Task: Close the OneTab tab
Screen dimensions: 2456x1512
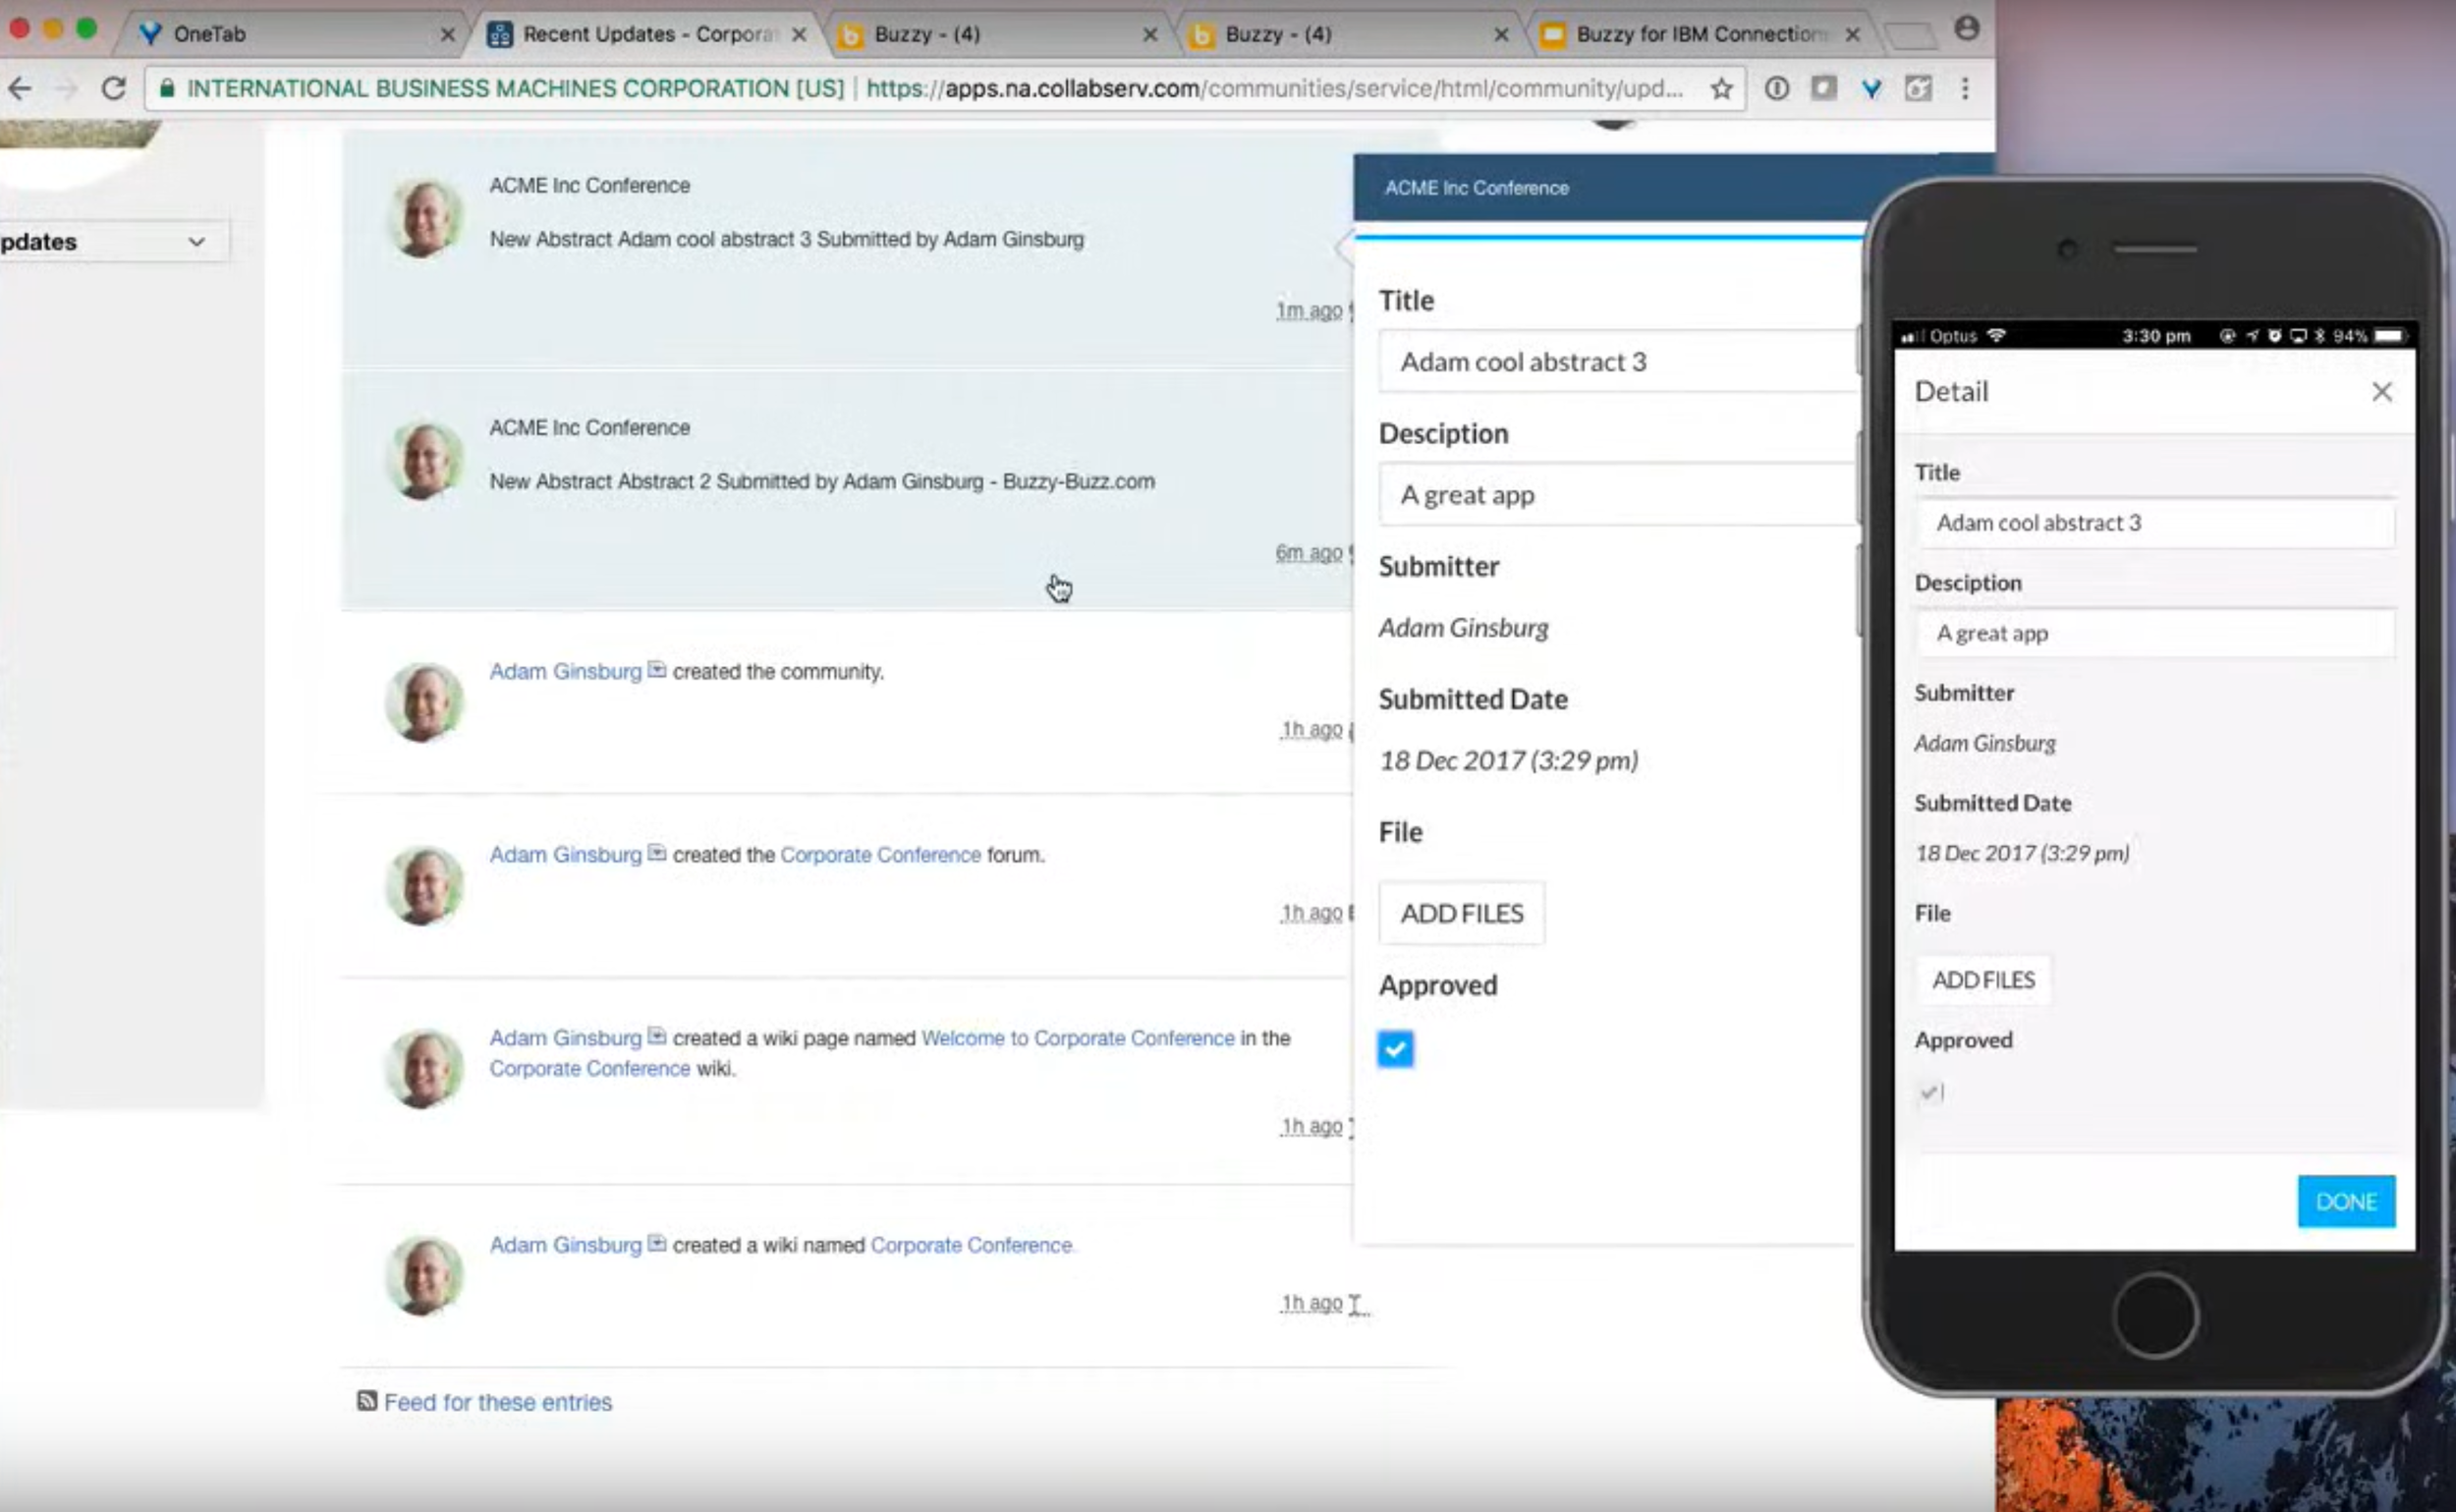Action: [x=447, y=34]
